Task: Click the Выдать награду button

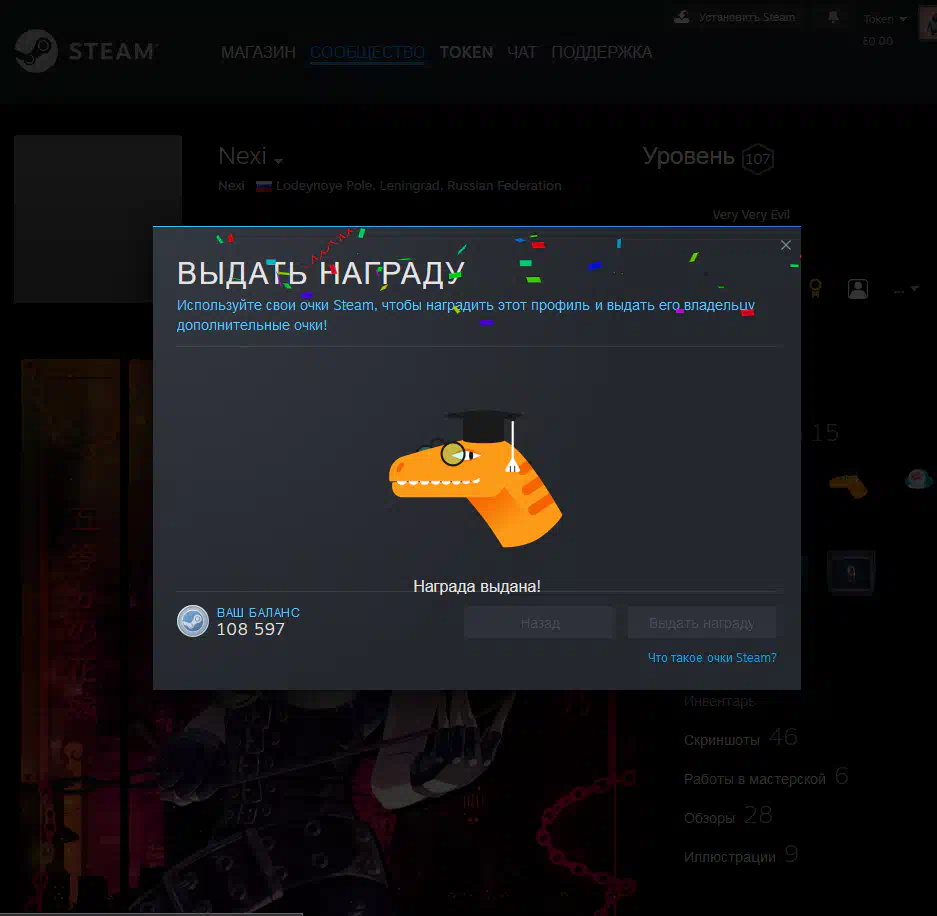Action: 702,623
